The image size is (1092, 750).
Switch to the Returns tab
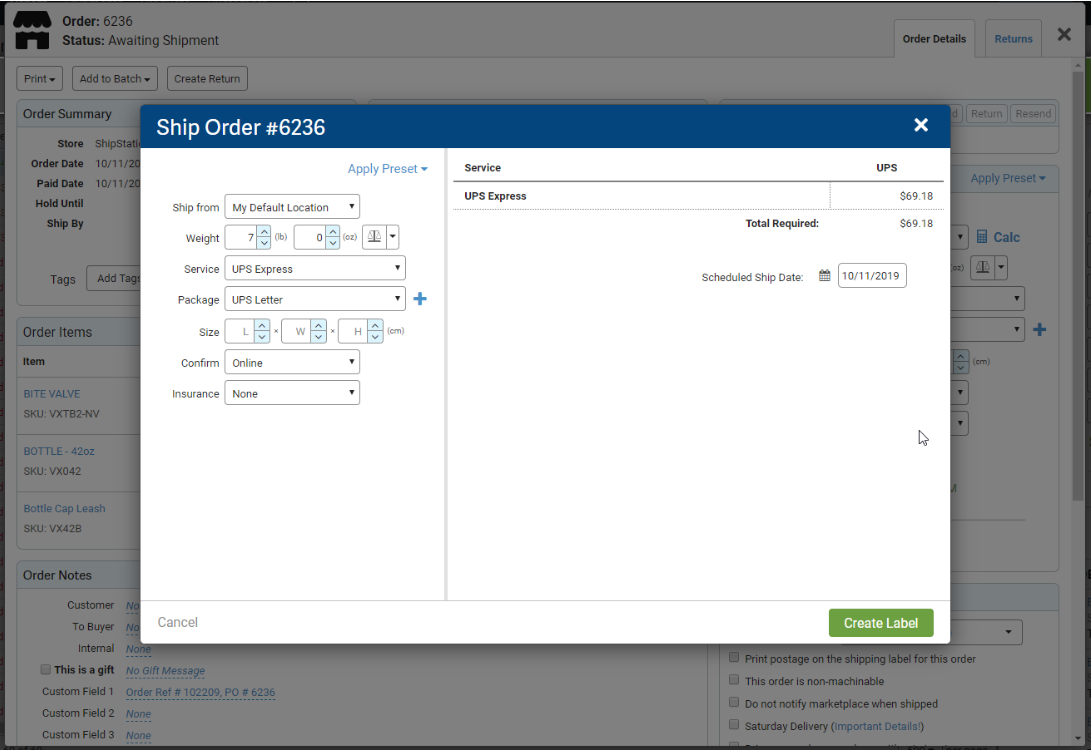click(x=1013, y=39)
